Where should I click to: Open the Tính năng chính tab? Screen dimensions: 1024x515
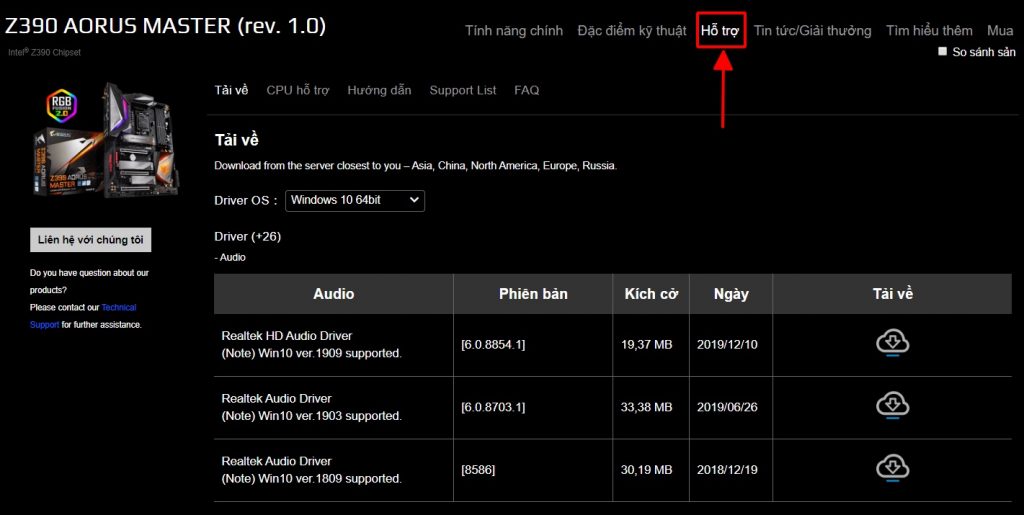pyautogui.click(x=514, y=31)
